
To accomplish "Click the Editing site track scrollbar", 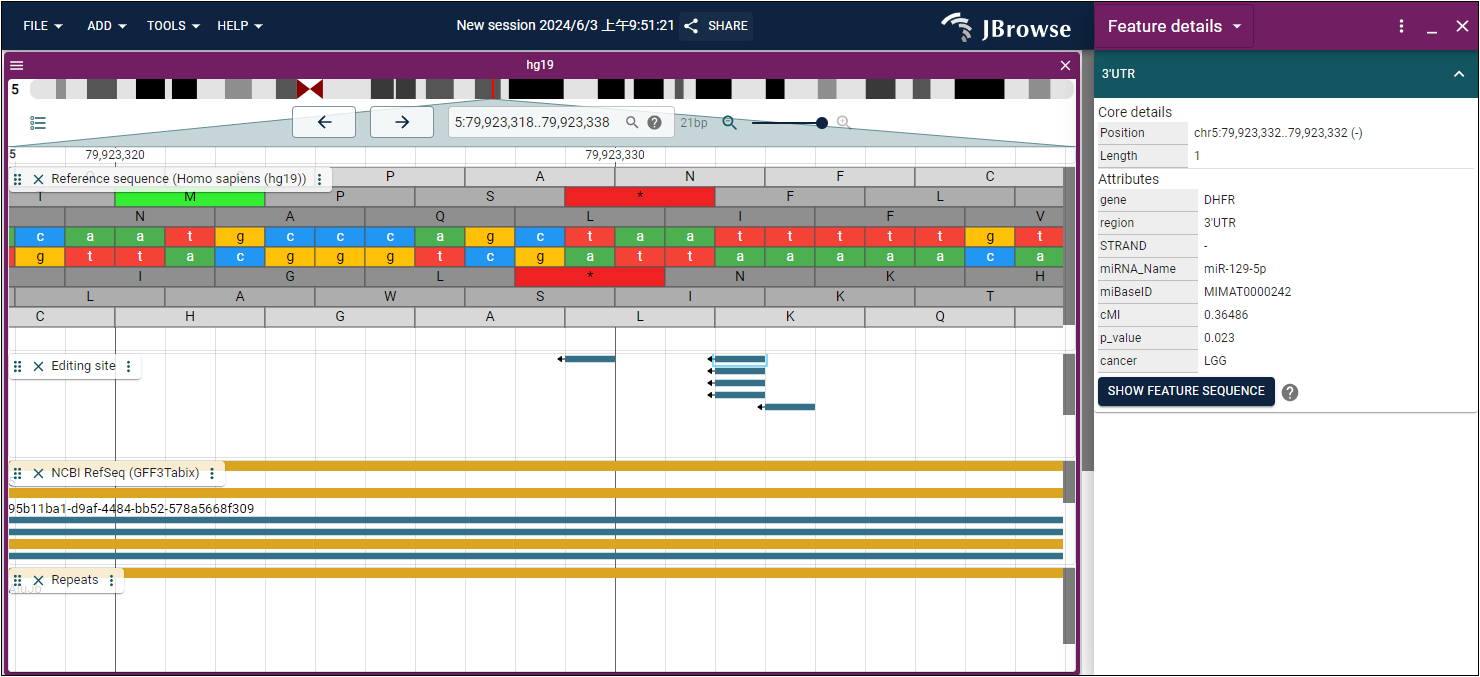I will click(x=1069, y=384).
